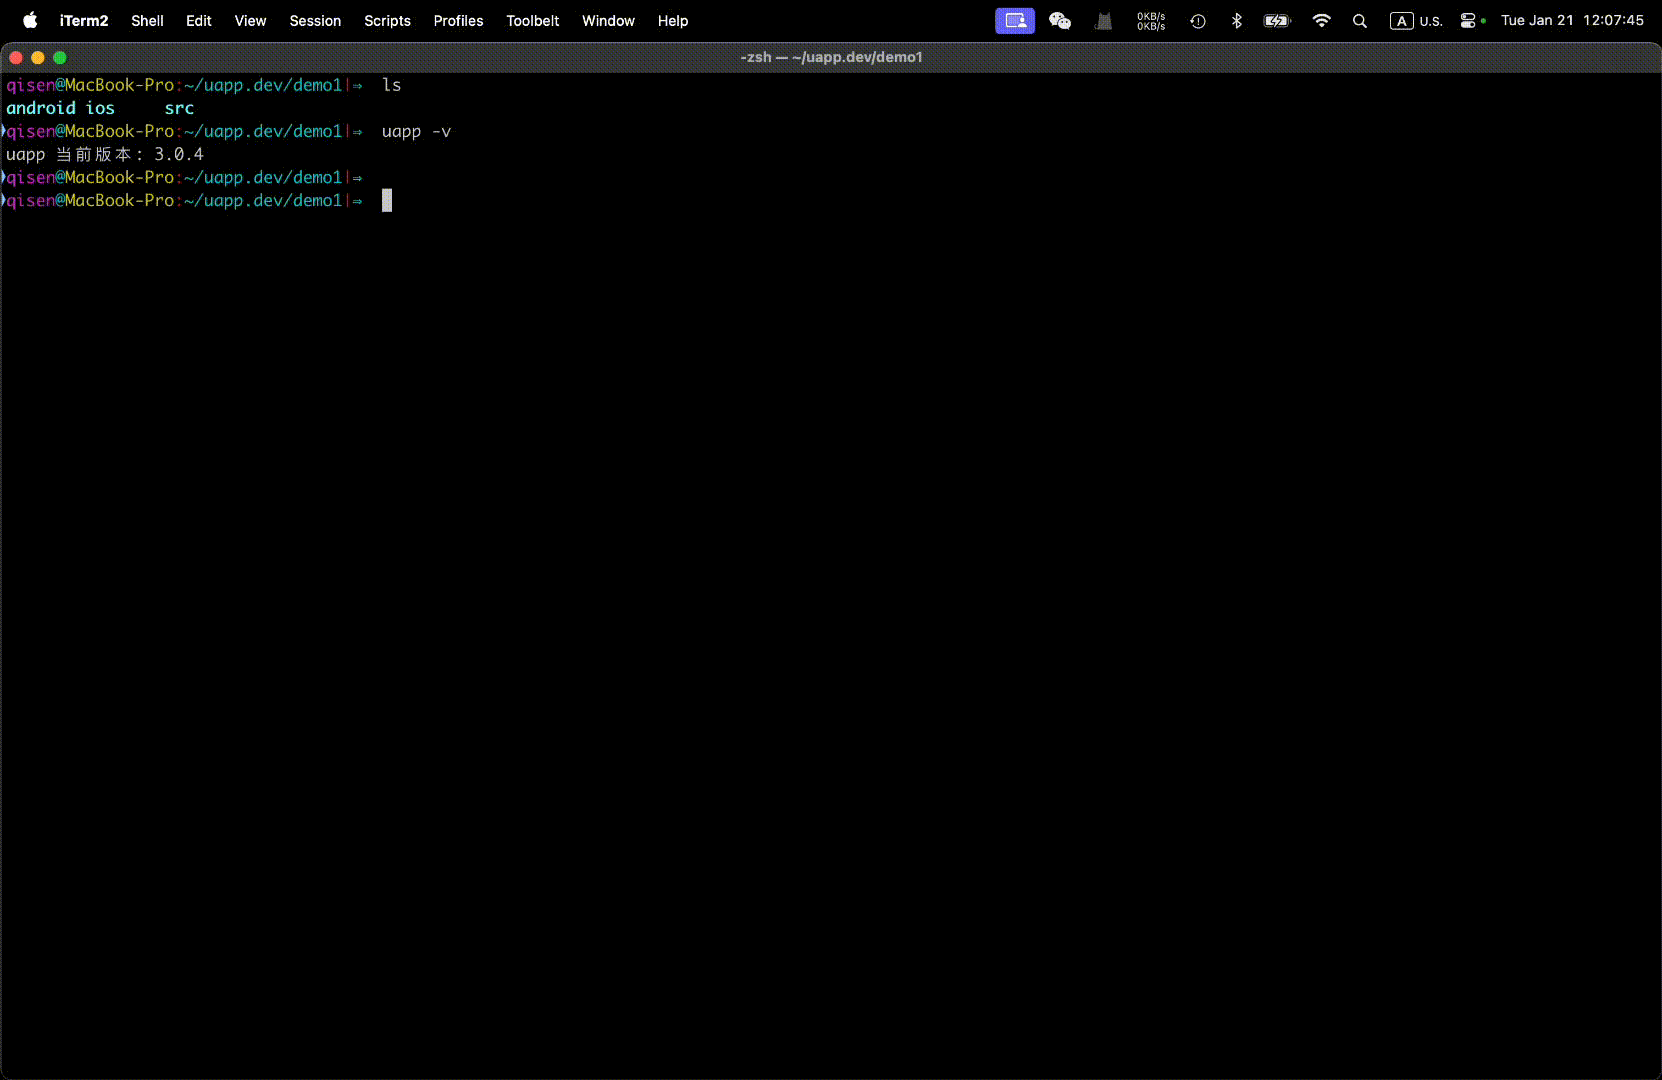This screenshot has width=1662, height=1080.
Task: Check the charging battery status icon
Action: tap(1276, 20)
